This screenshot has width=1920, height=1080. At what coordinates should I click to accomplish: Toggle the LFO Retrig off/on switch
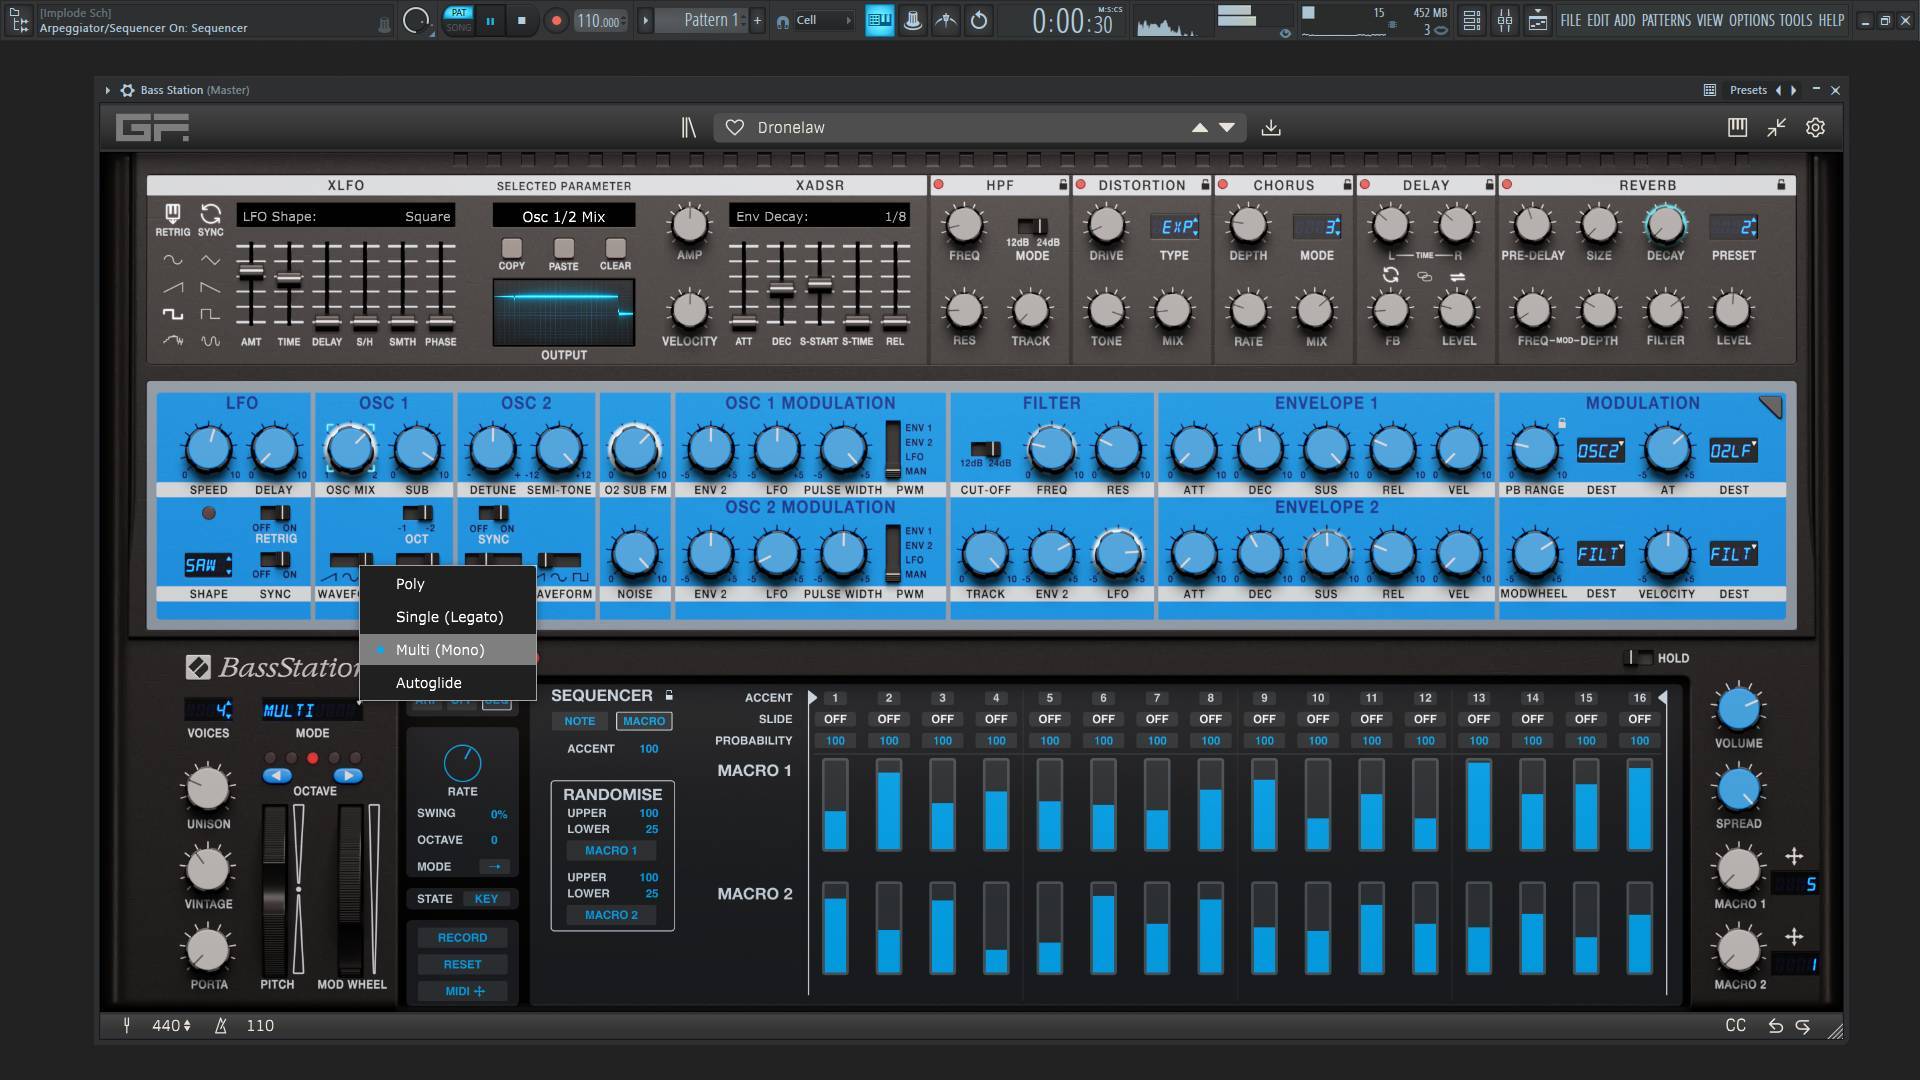tap(275, 513)
